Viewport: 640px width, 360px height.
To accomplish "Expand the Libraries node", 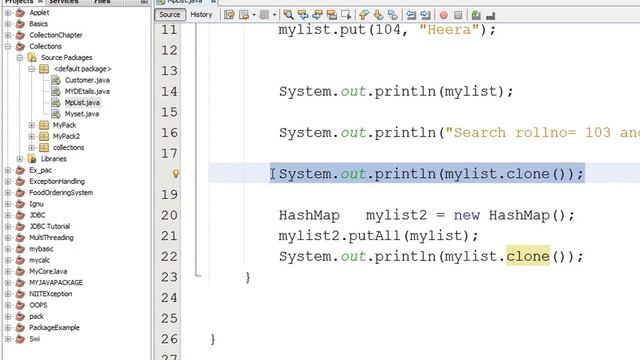I will [20, 159].
